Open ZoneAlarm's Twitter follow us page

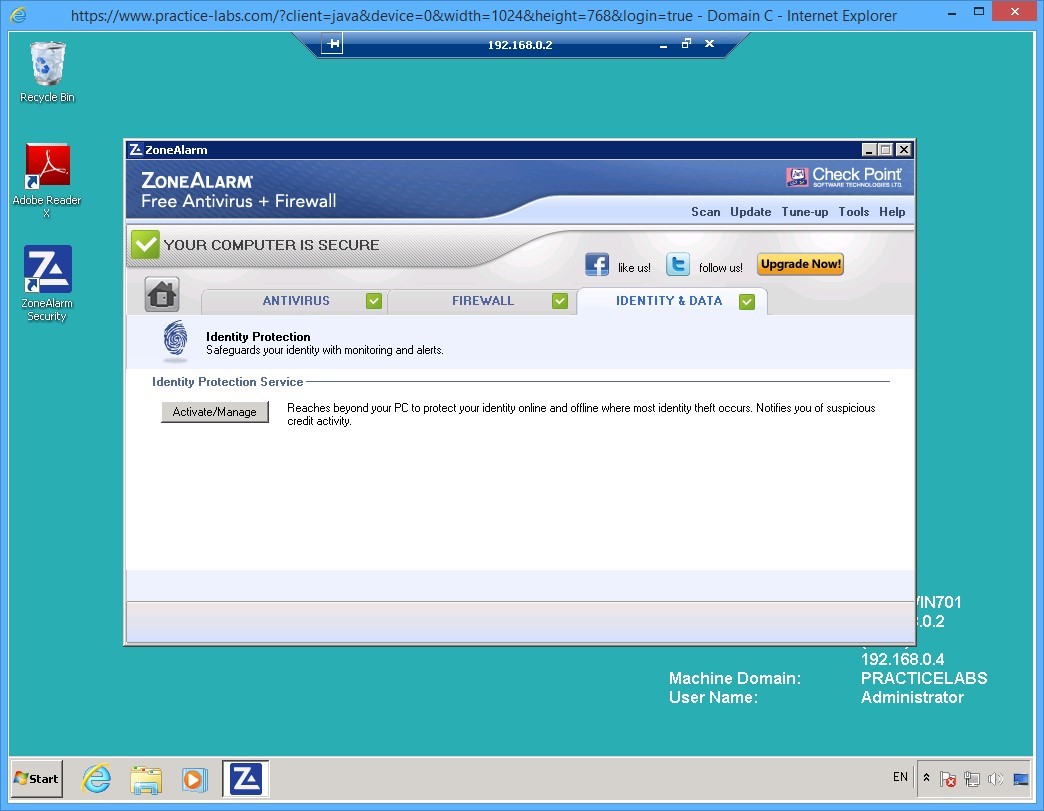click(678, 263)
